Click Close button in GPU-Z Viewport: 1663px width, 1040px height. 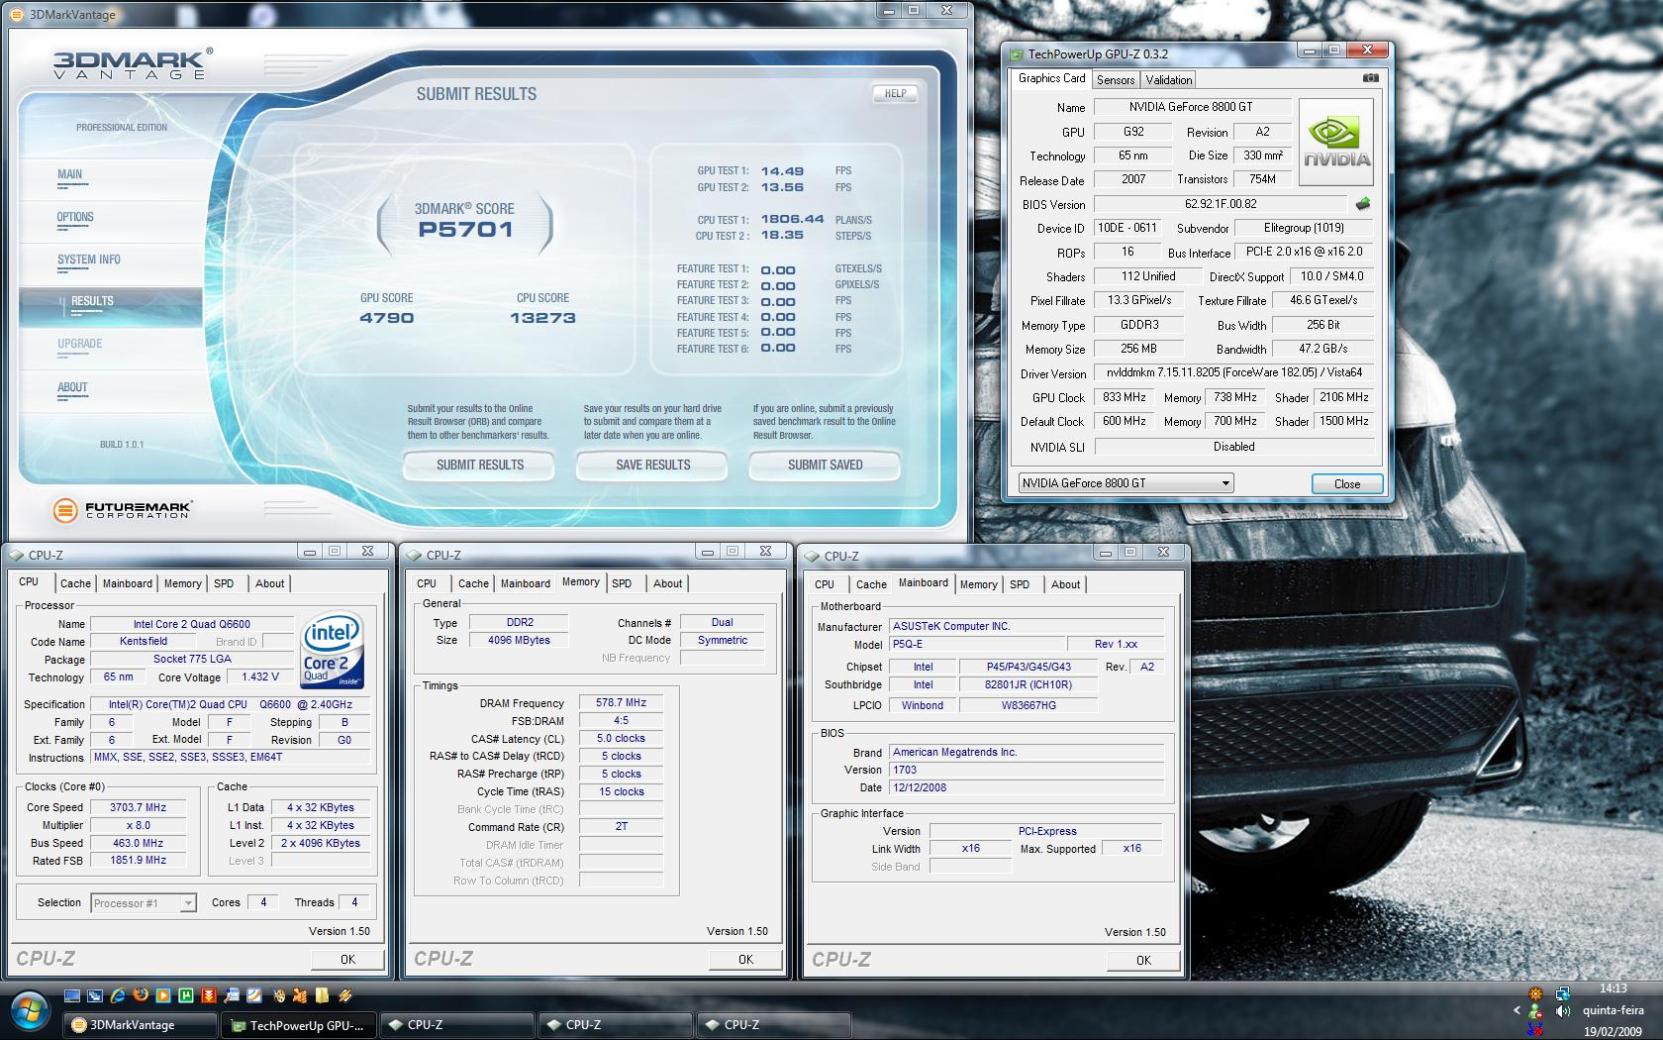point(1347,484)
